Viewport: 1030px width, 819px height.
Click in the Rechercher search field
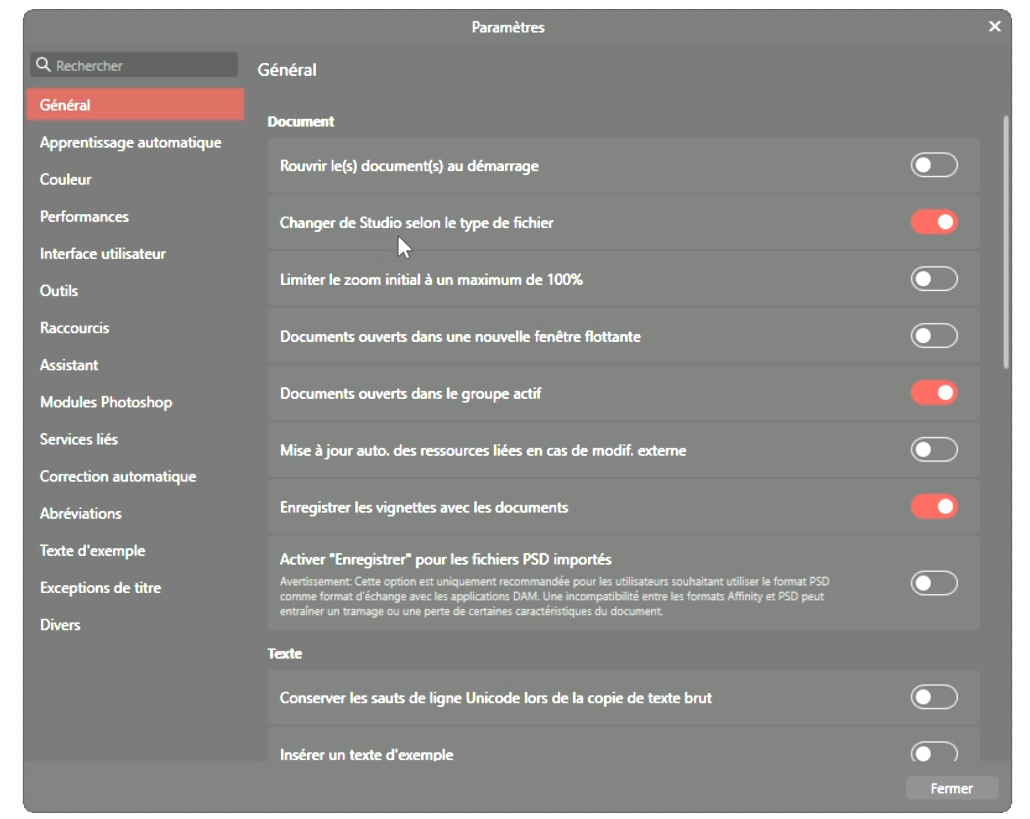click(x=140, y=66)
